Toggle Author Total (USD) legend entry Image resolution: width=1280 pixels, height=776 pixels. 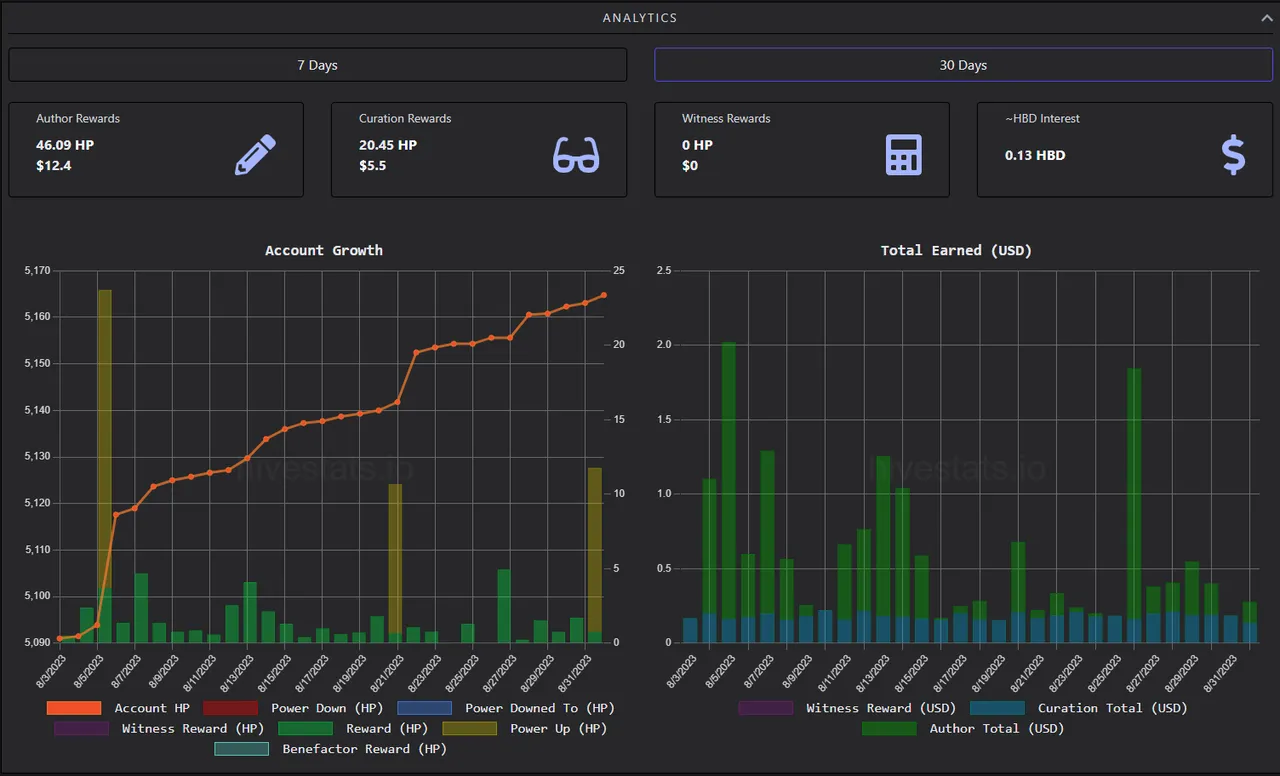tap(889, 728)
